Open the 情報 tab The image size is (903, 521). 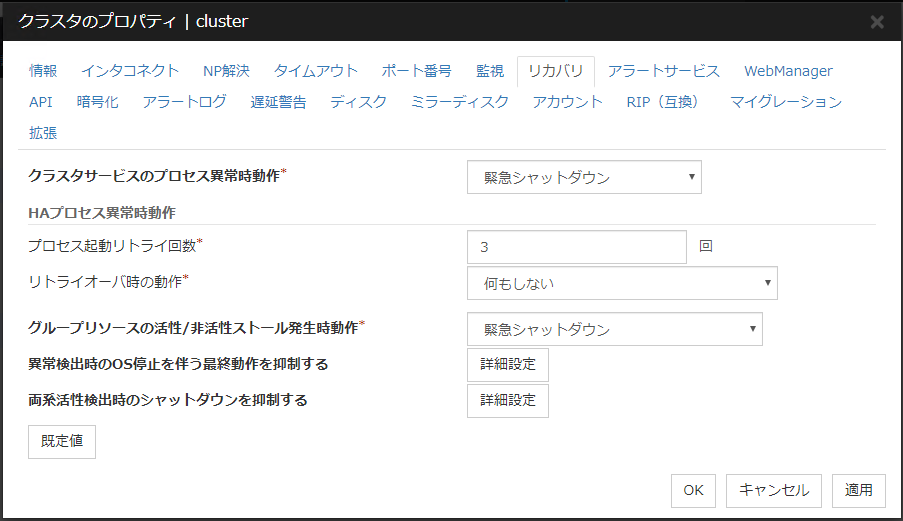tap(43, 71)
